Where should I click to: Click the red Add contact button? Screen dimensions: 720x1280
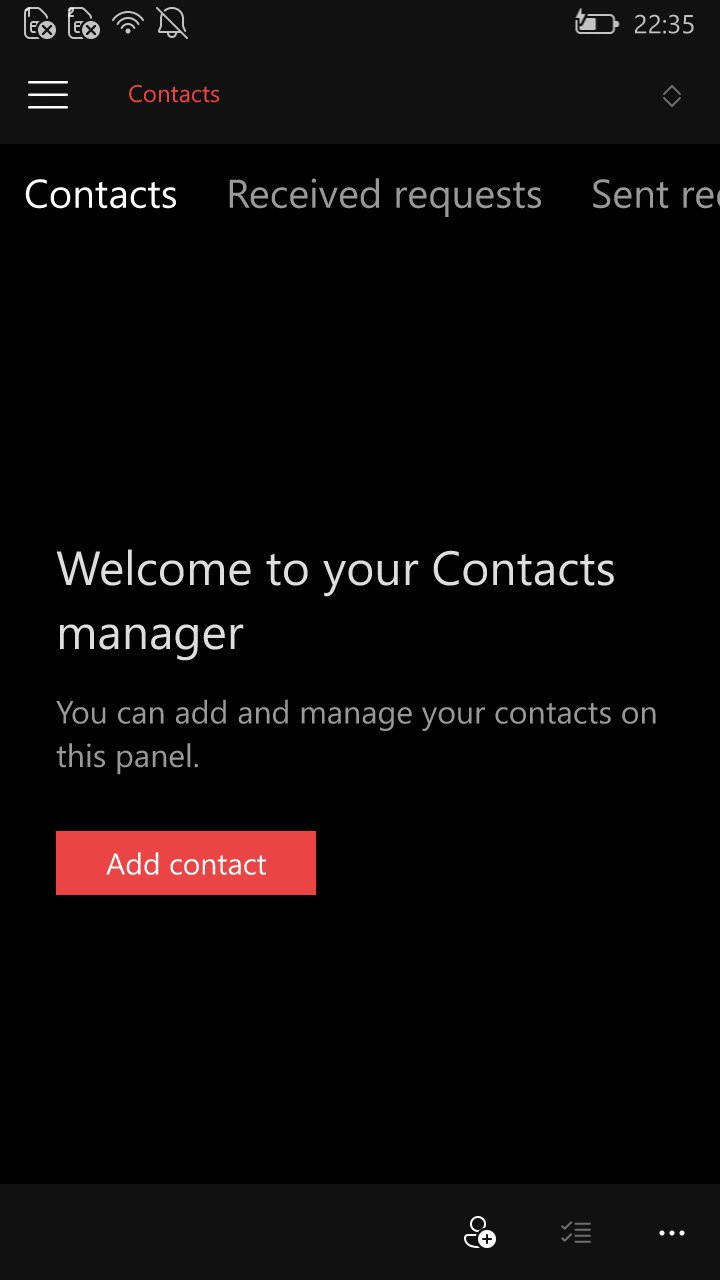point(186,863)
